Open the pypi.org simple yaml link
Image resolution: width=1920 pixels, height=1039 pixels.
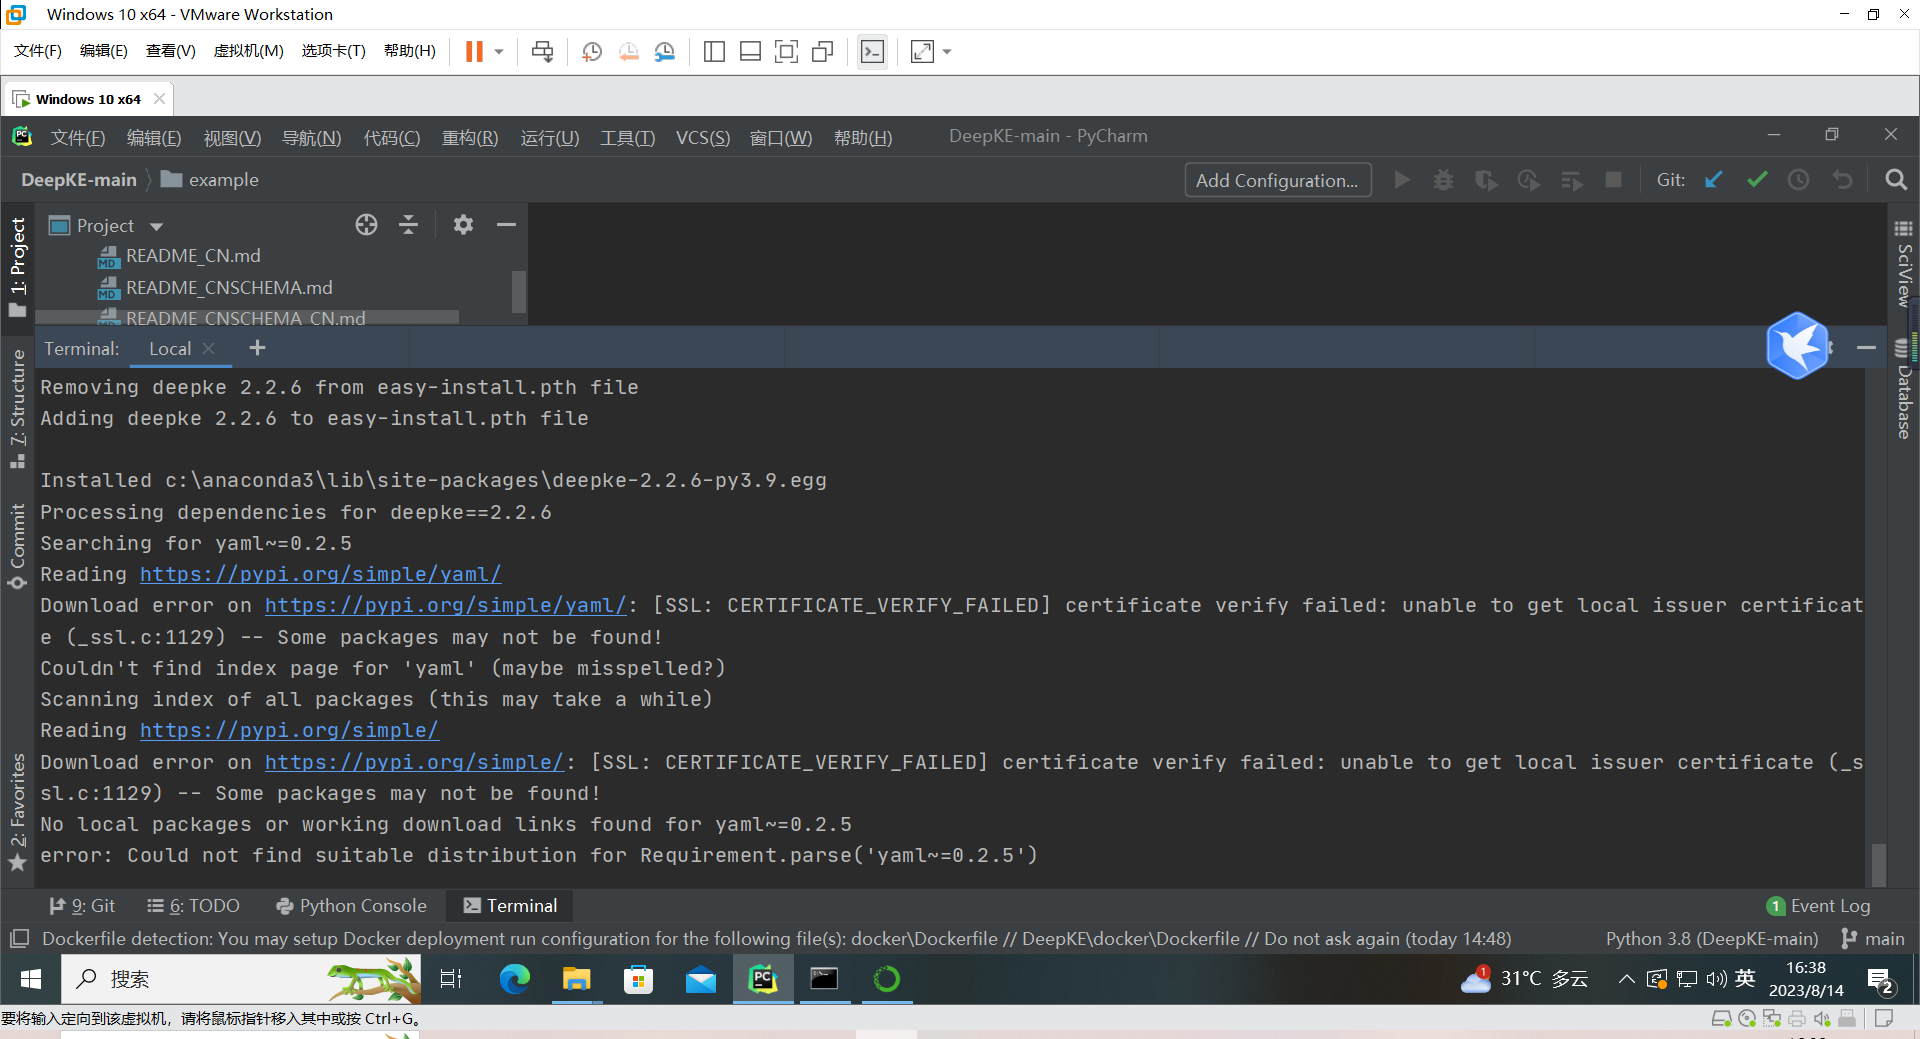coord(320,574)
